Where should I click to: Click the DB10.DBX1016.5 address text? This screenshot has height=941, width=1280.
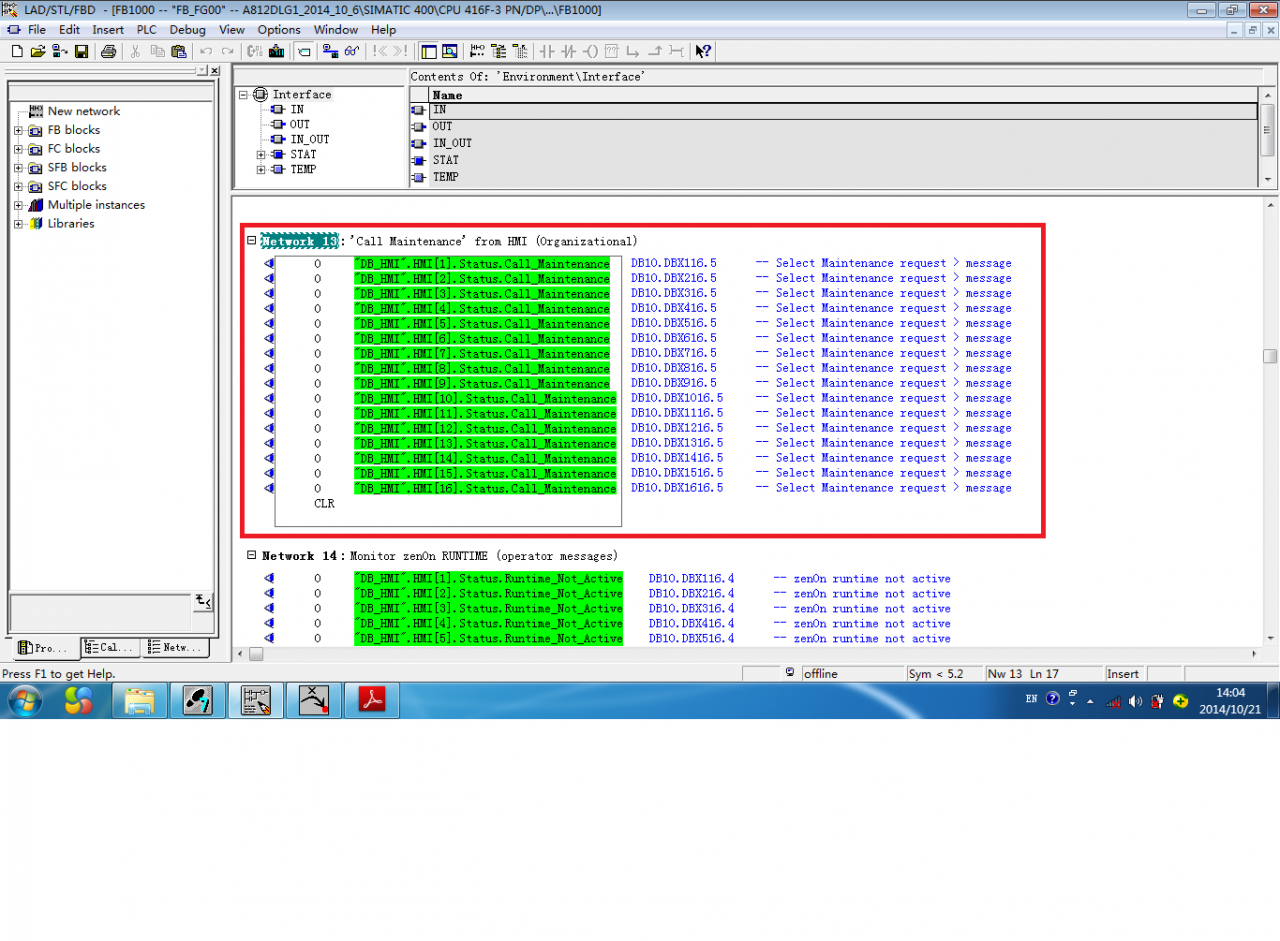pyautogui.click(x=677, y=398)
